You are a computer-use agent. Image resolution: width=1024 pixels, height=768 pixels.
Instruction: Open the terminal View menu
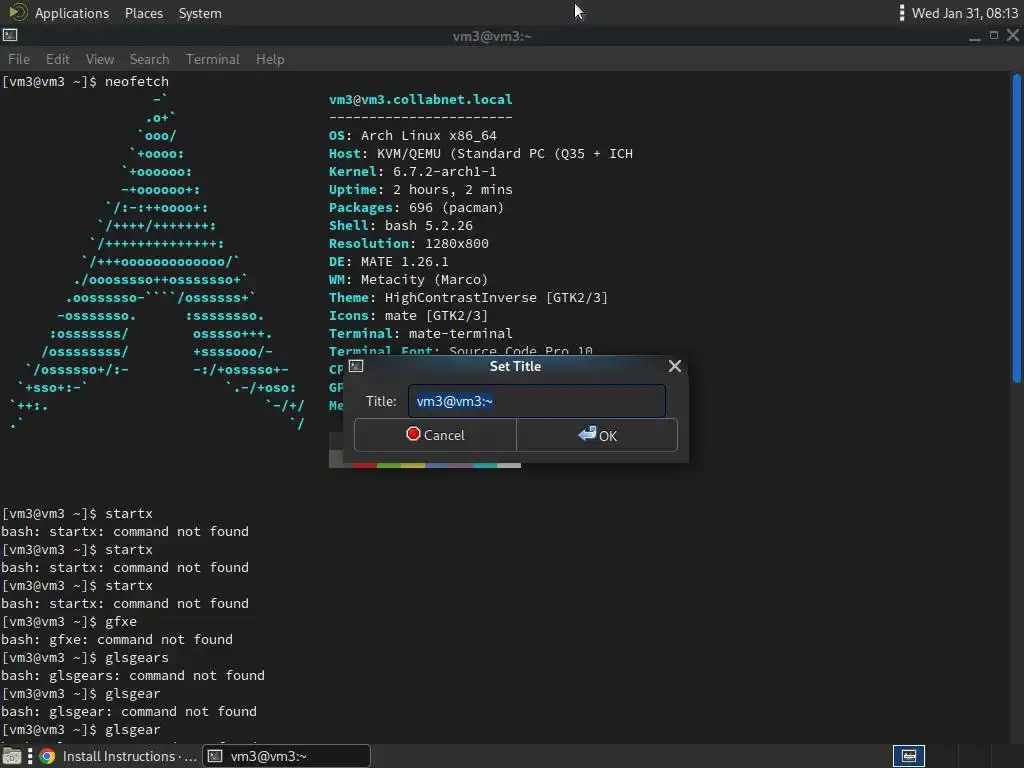pyautogui.click(x=100, y=59)
